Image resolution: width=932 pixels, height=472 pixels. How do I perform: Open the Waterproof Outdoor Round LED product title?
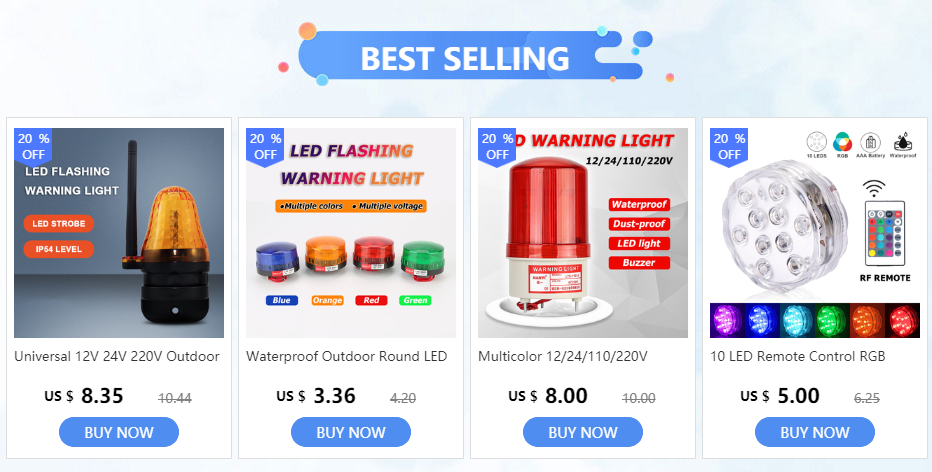347,357
